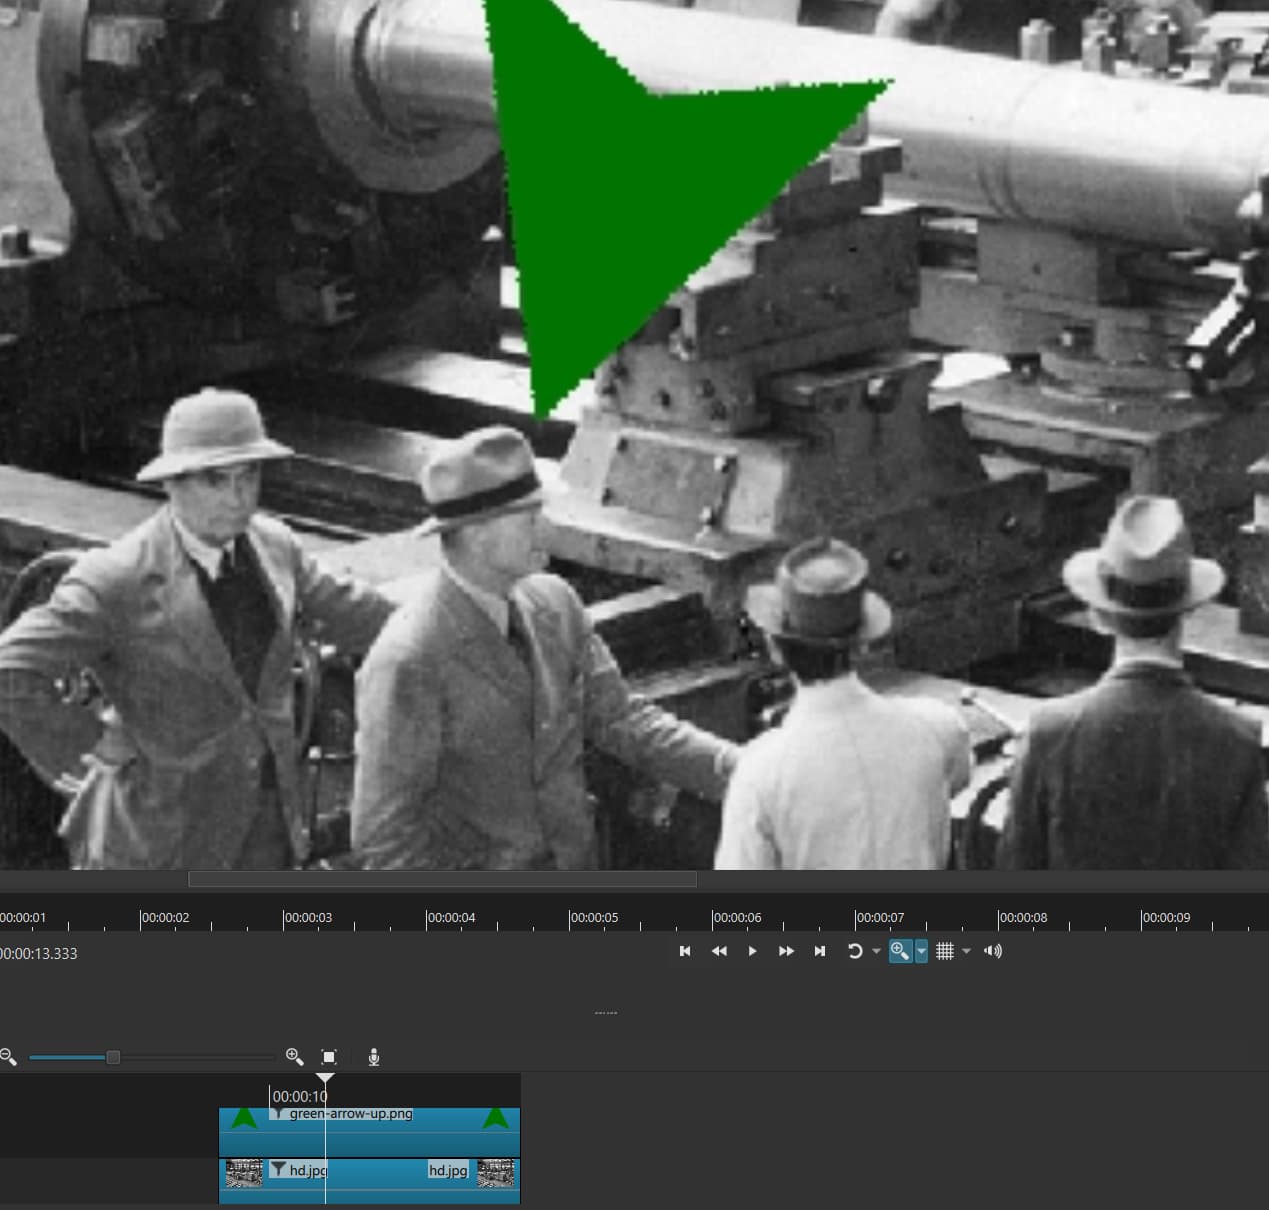1269x1210 pixels.
Task: Zoom timeline to fit
Action: point(329,1057)
